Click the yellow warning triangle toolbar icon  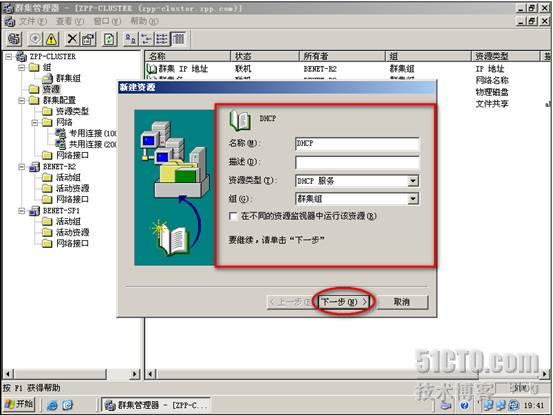tap(51, 39)
